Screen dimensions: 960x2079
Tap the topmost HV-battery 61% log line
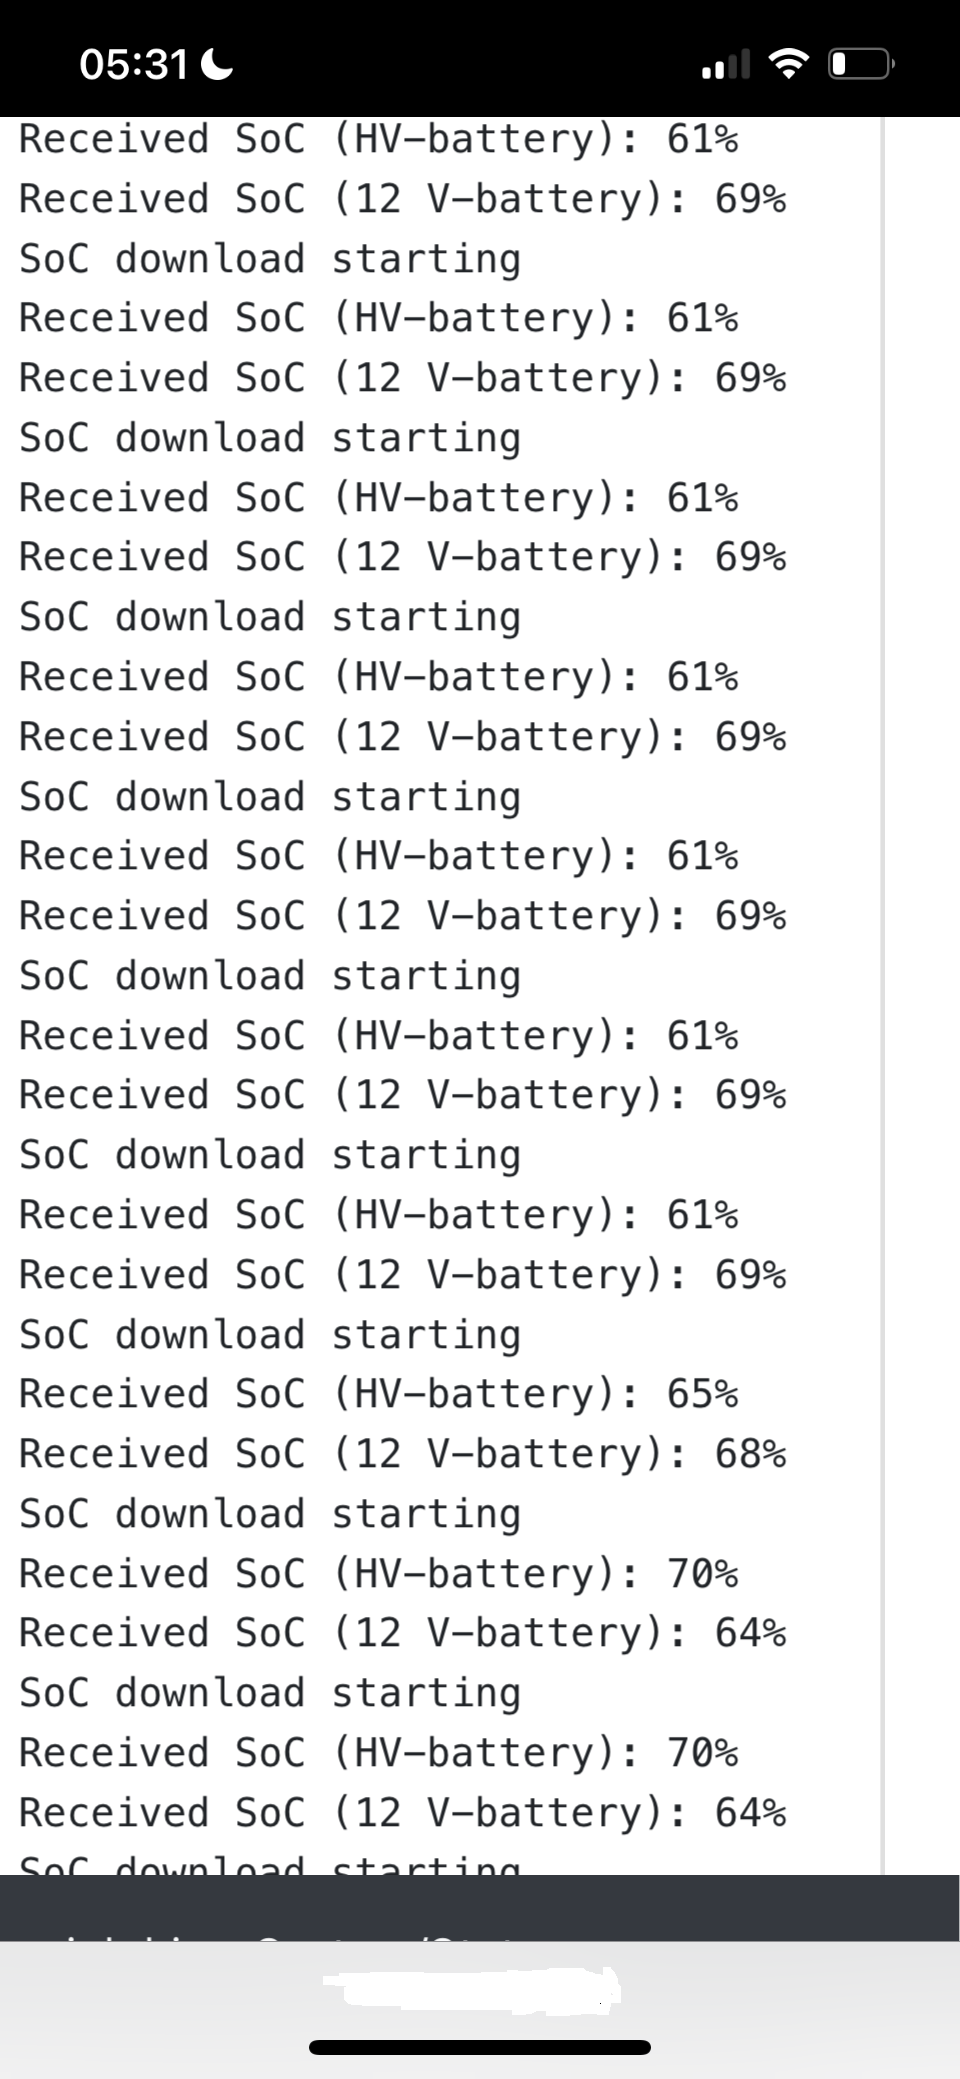pyautogui.click(x=378, y=139)
